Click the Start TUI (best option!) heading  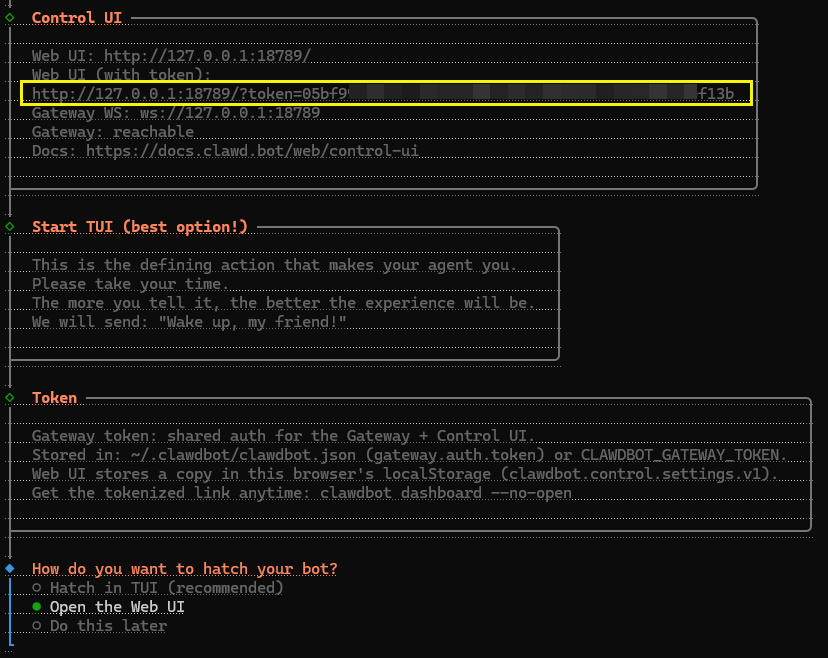pos(139,227)
